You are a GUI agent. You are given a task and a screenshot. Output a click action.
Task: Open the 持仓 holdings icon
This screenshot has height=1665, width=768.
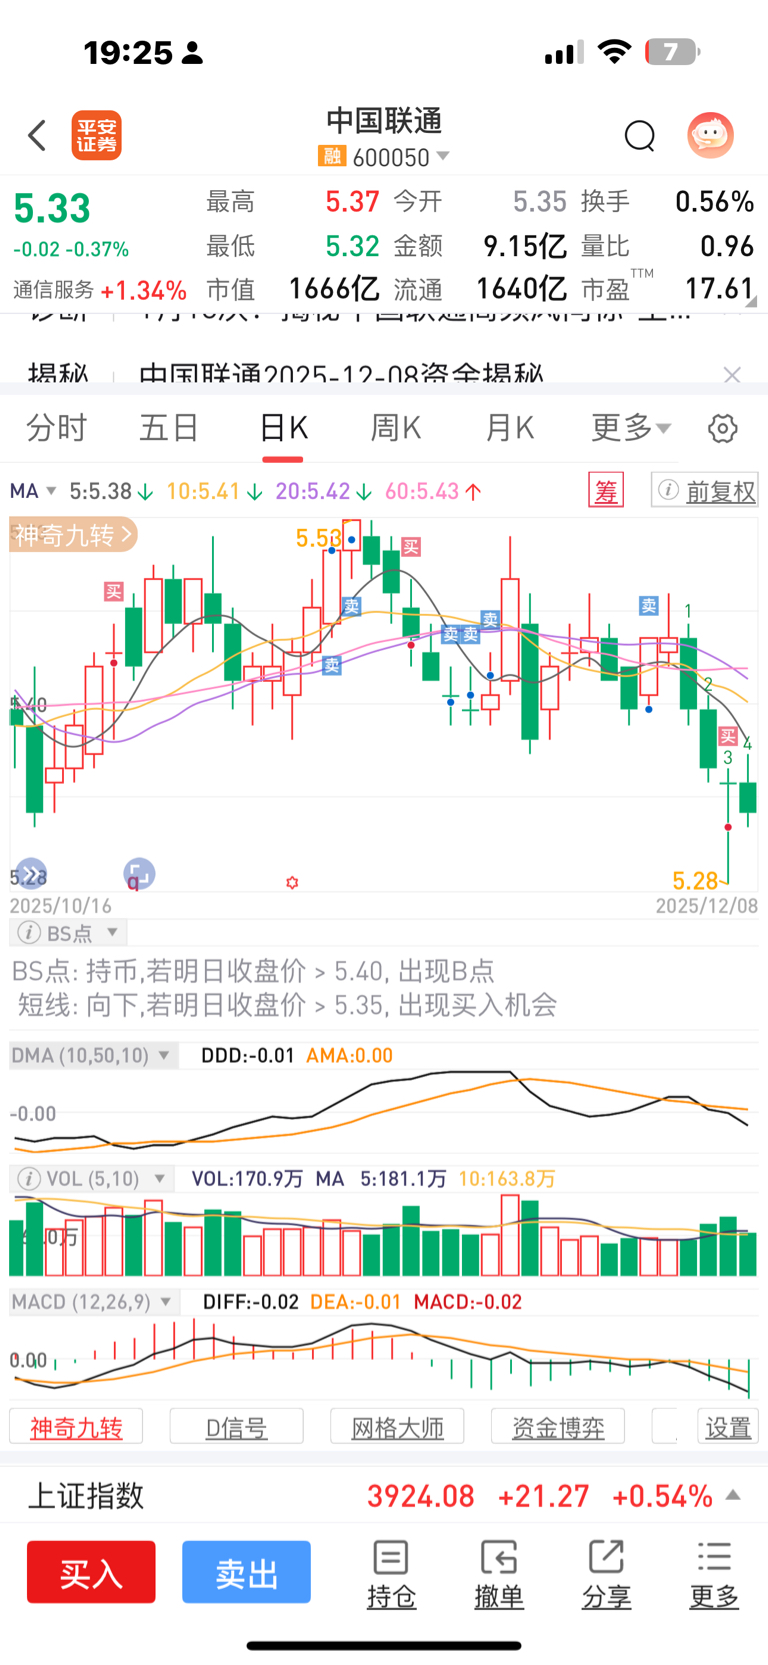point(391,1574)
